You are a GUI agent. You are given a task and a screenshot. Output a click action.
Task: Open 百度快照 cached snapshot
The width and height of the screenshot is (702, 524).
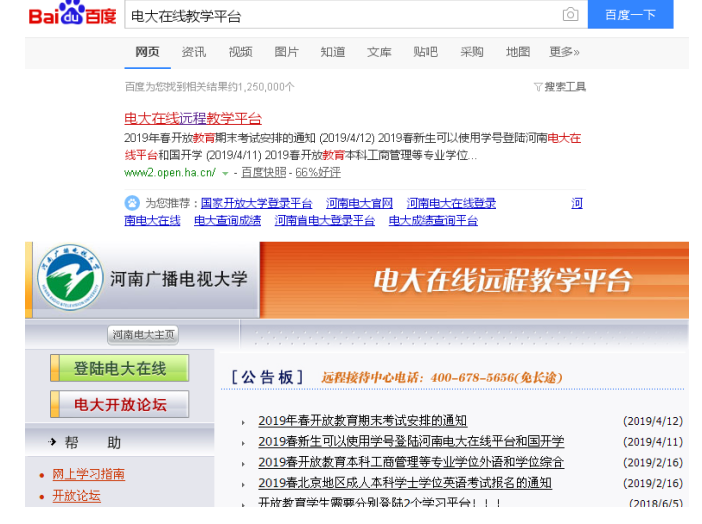(263, 172)
